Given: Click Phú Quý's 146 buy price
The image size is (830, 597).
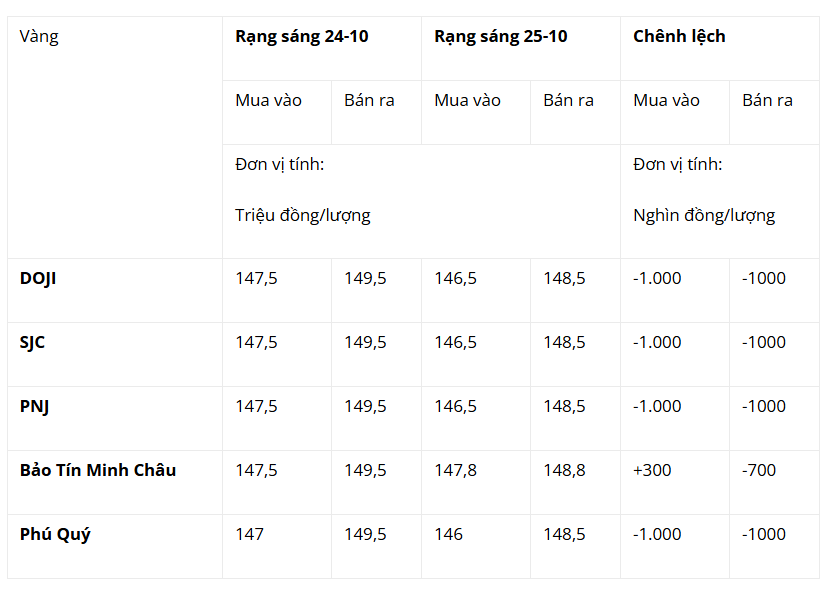Looking at the screenshot, I should click(x=449, y=534).
